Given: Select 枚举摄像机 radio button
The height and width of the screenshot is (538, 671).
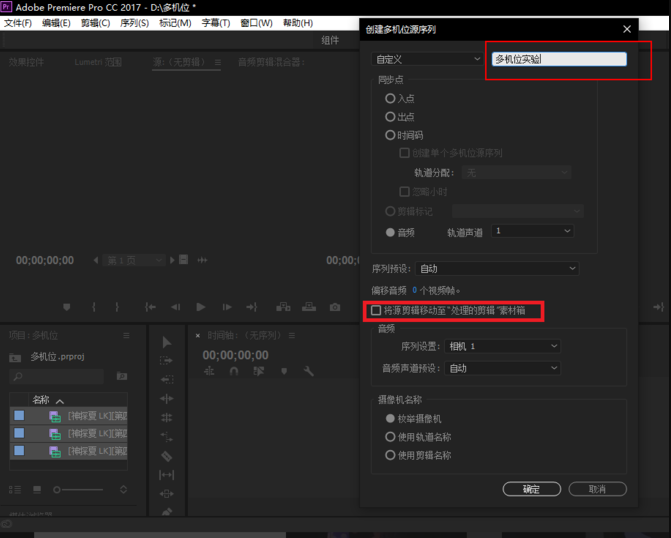Looking at the screenshot, I should pyautogui.click(x=390, y=418).
